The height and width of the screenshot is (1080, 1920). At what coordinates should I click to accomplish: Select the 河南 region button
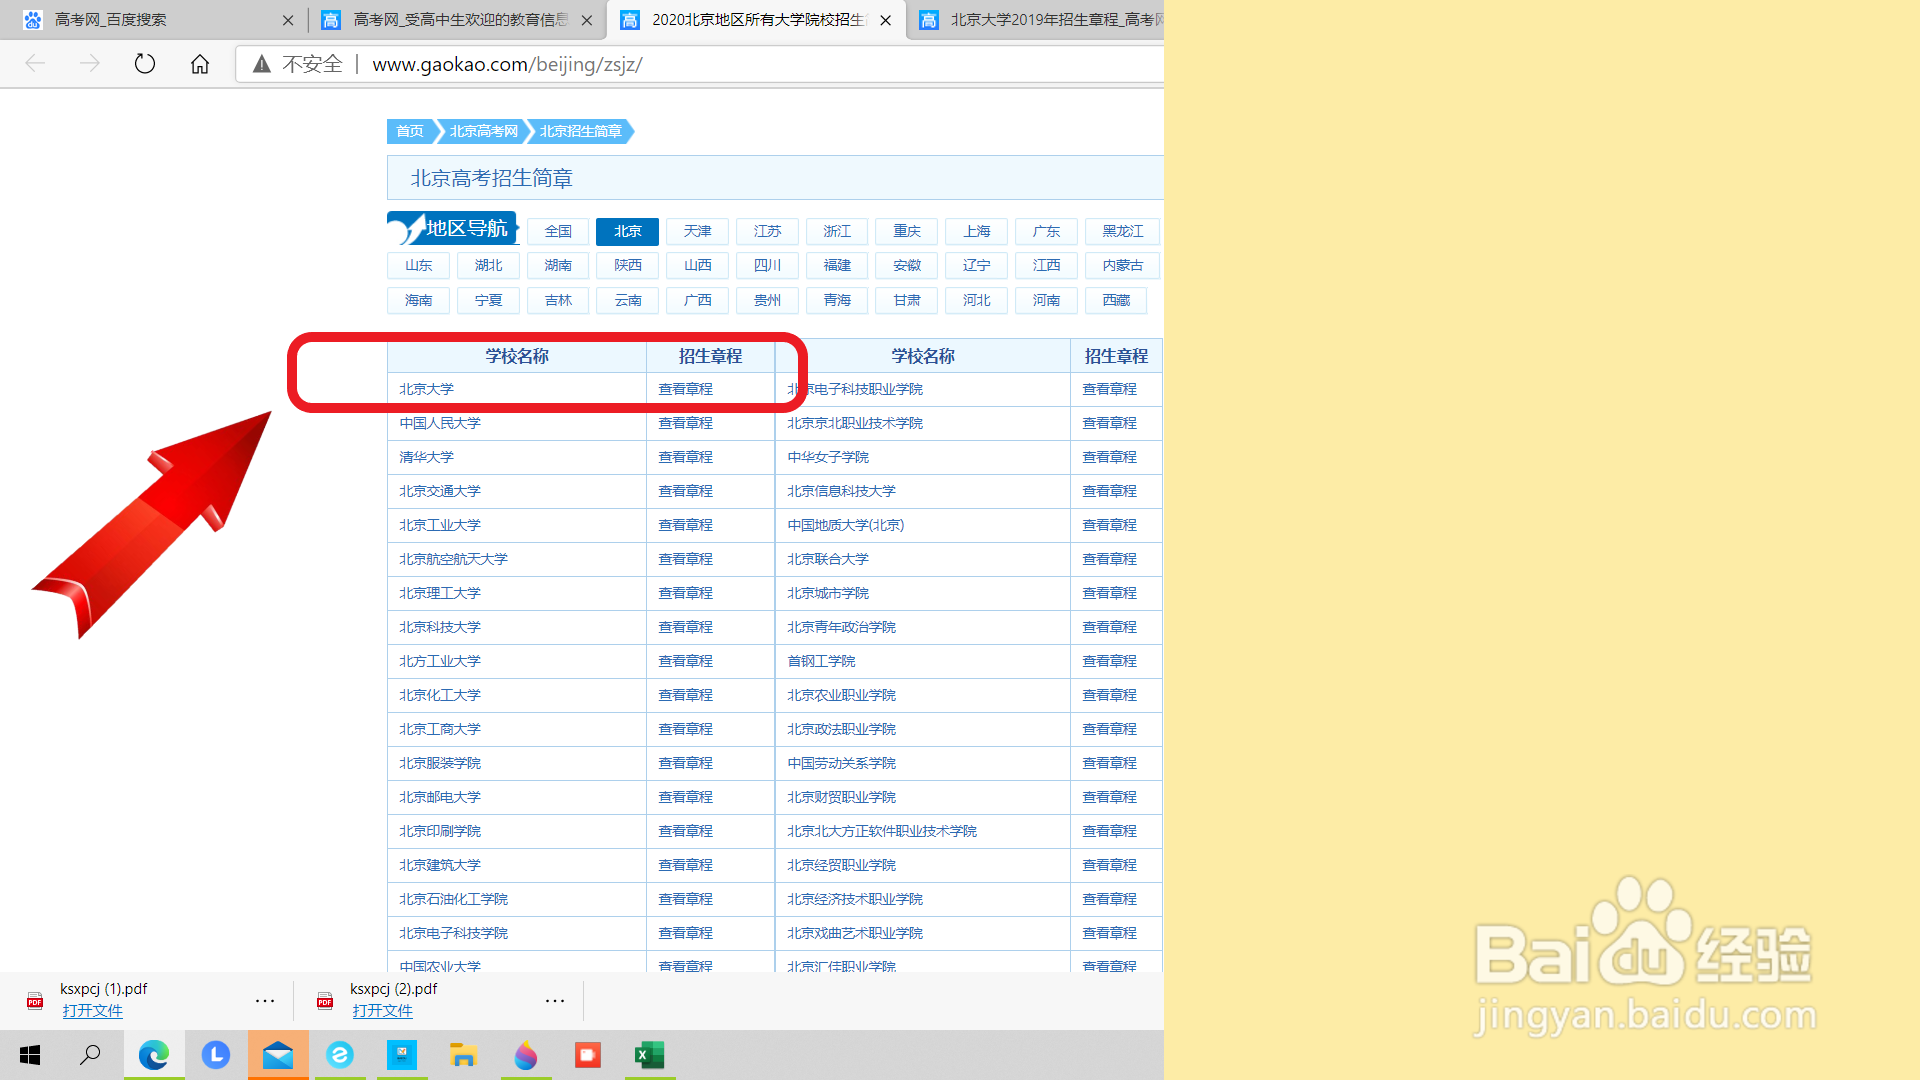(1046, 300)
